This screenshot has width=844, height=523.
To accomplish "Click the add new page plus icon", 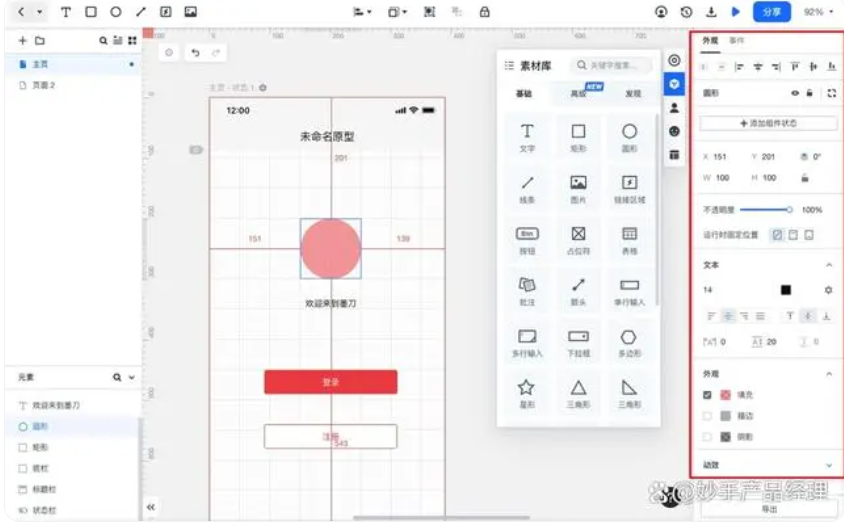I will point(23,41).
